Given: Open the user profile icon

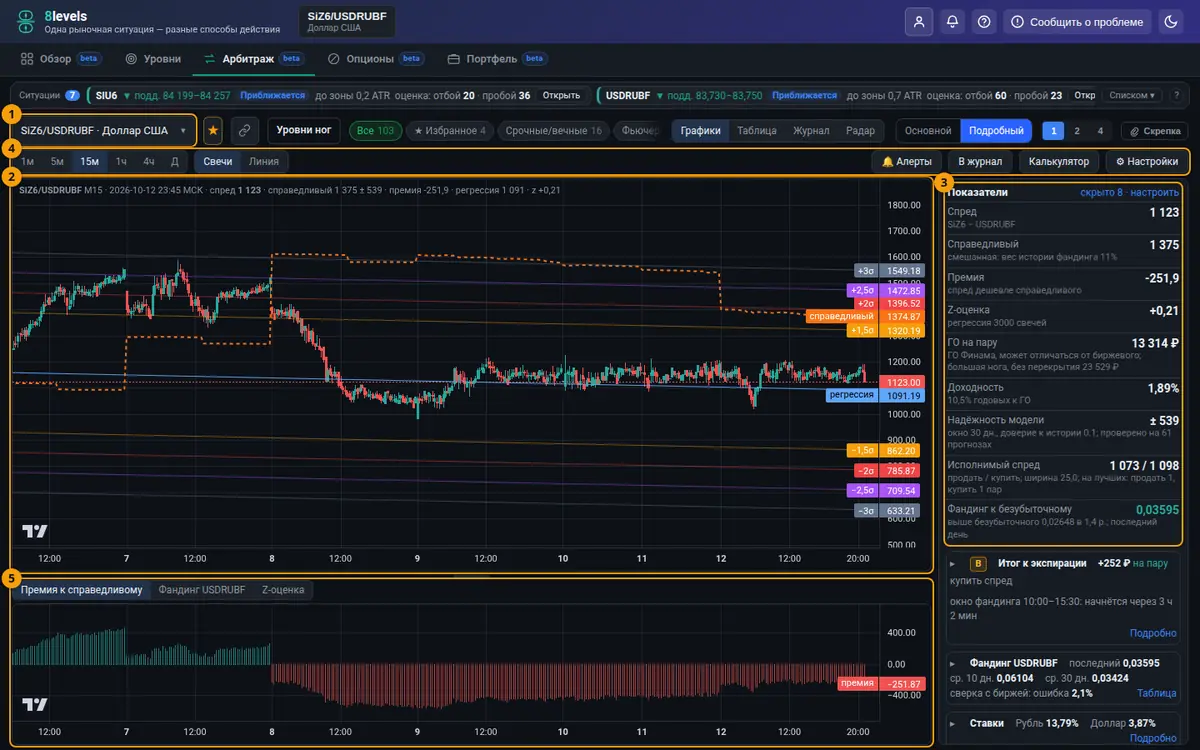Looking at the screenshot, I should click(x=919, y=21).
